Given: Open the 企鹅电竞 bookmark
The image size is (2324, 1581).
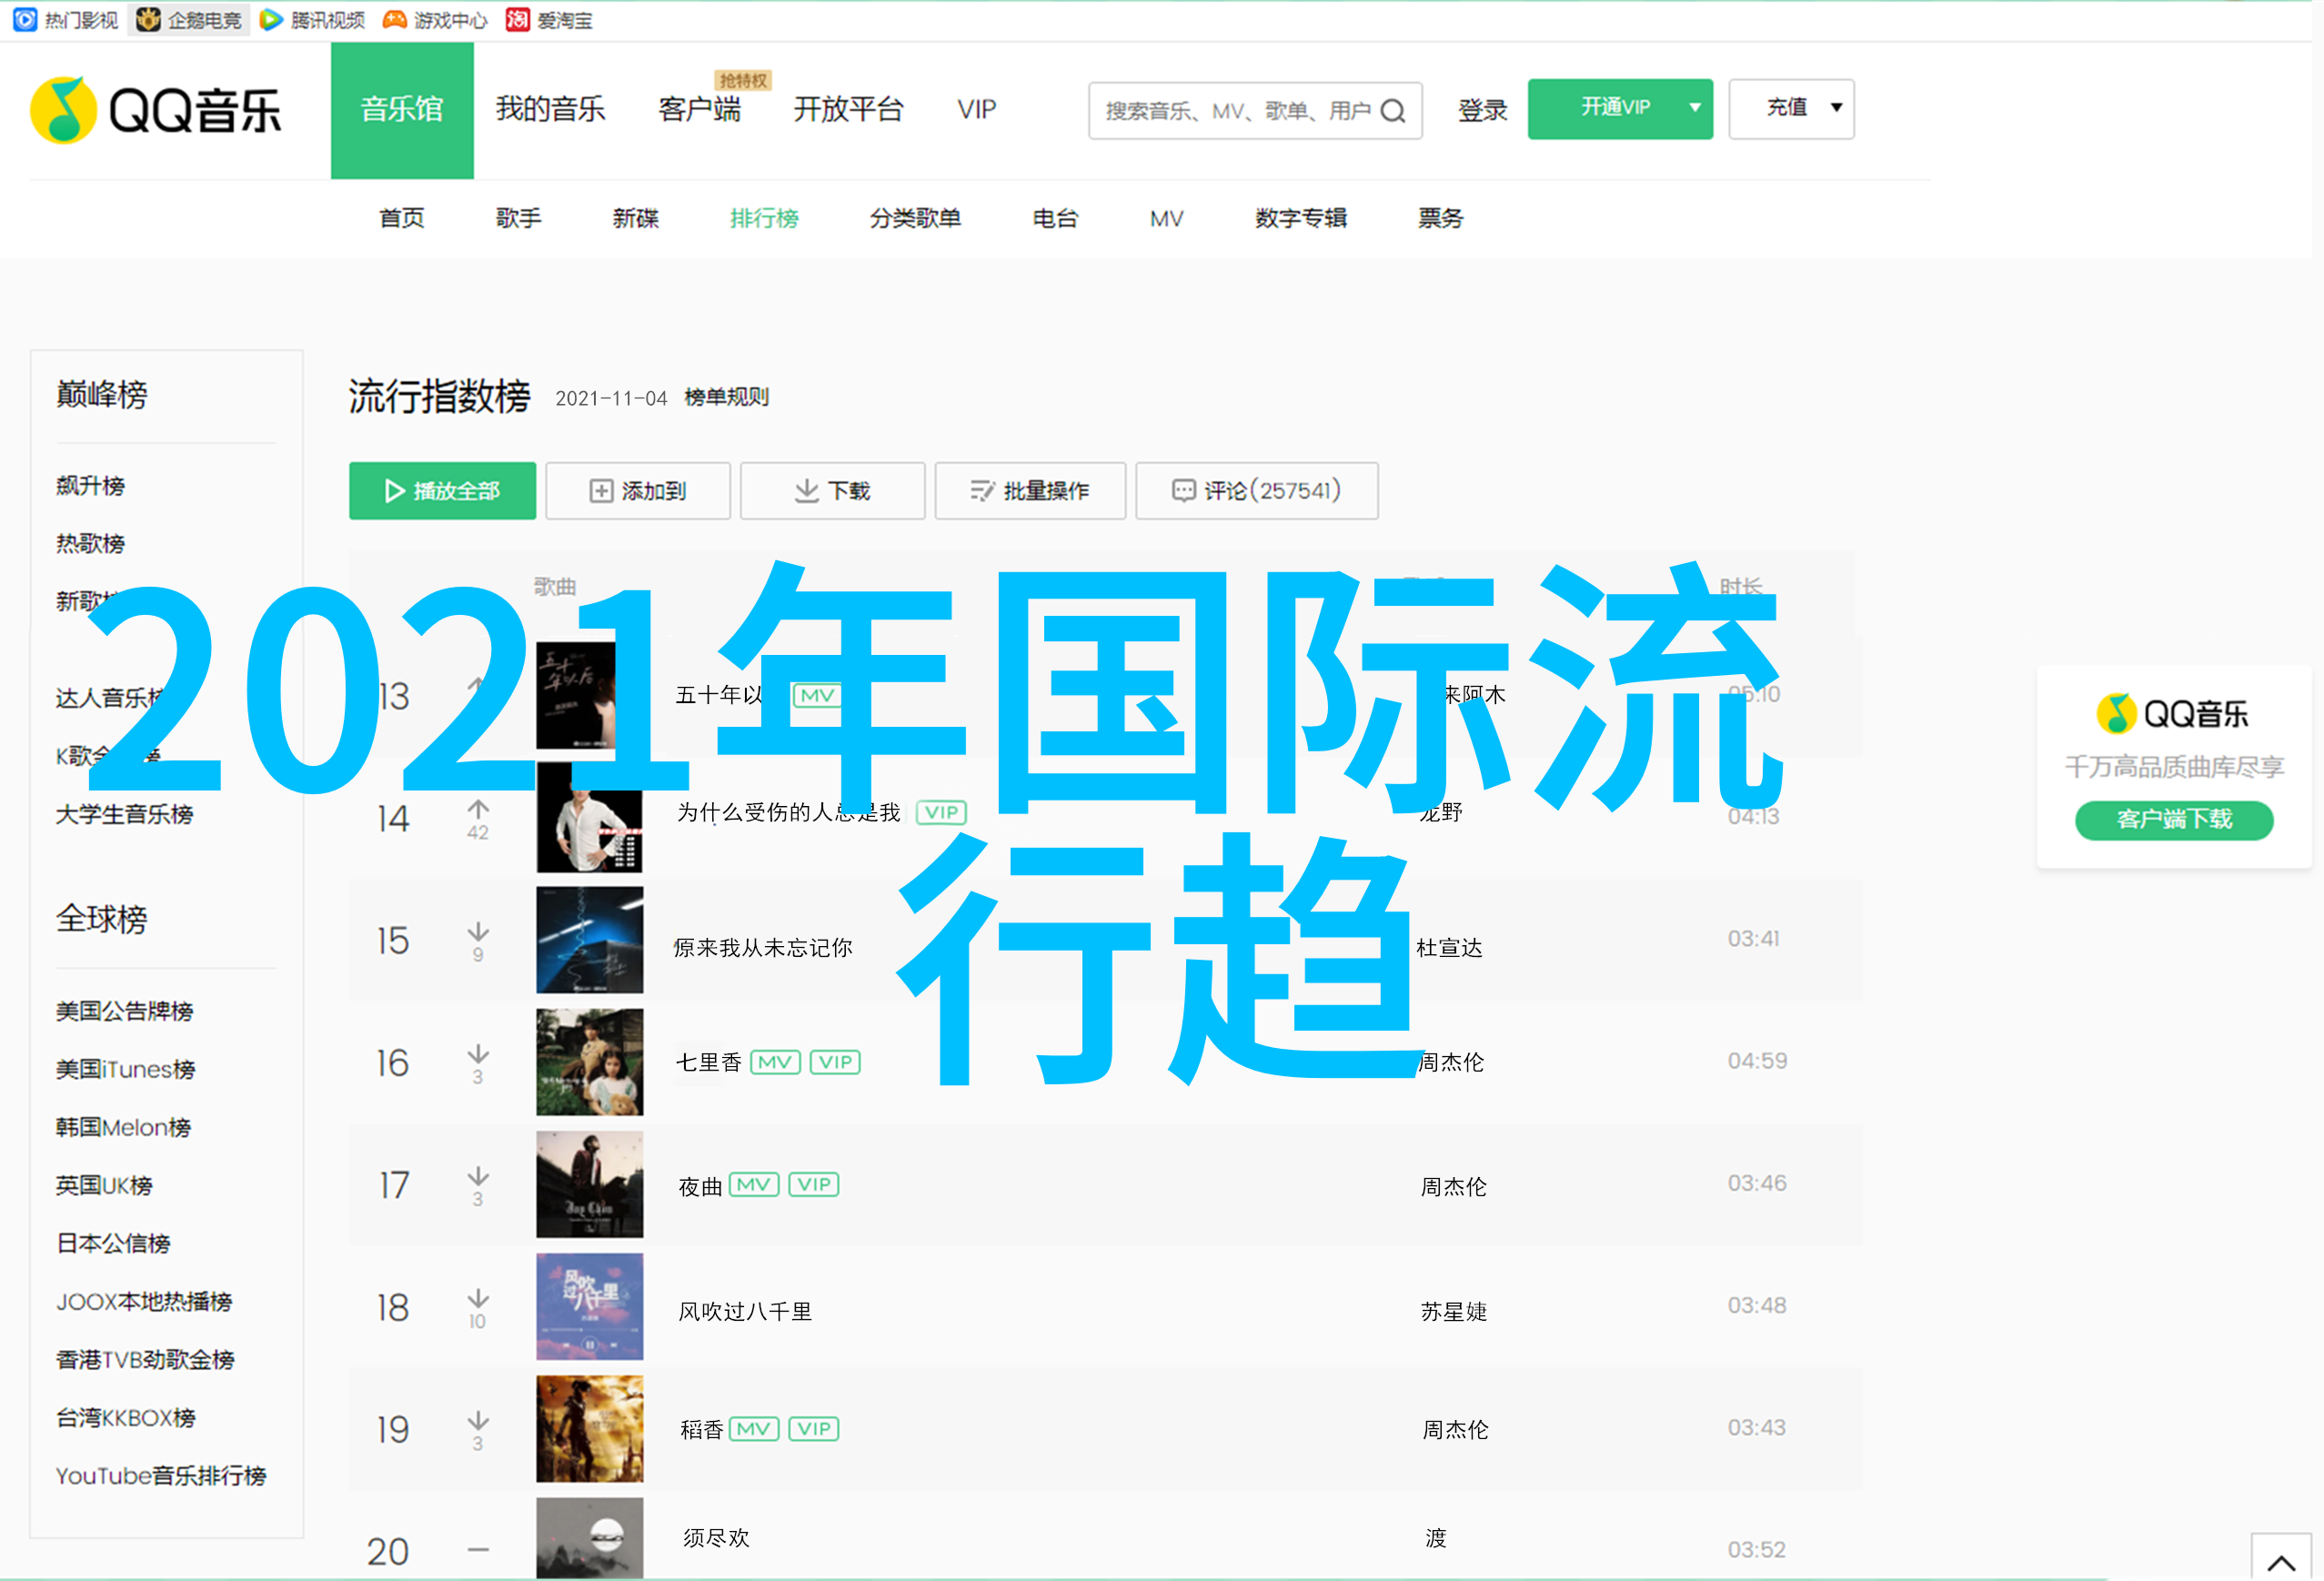Looking at the screenshot, I should [189, 20].
